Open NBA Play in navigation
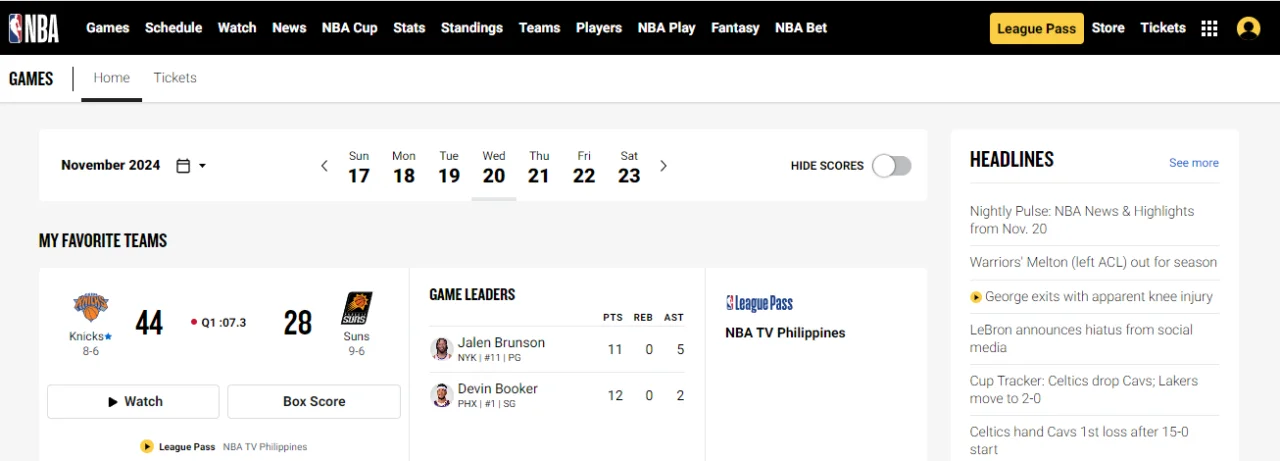 [666, 28]
